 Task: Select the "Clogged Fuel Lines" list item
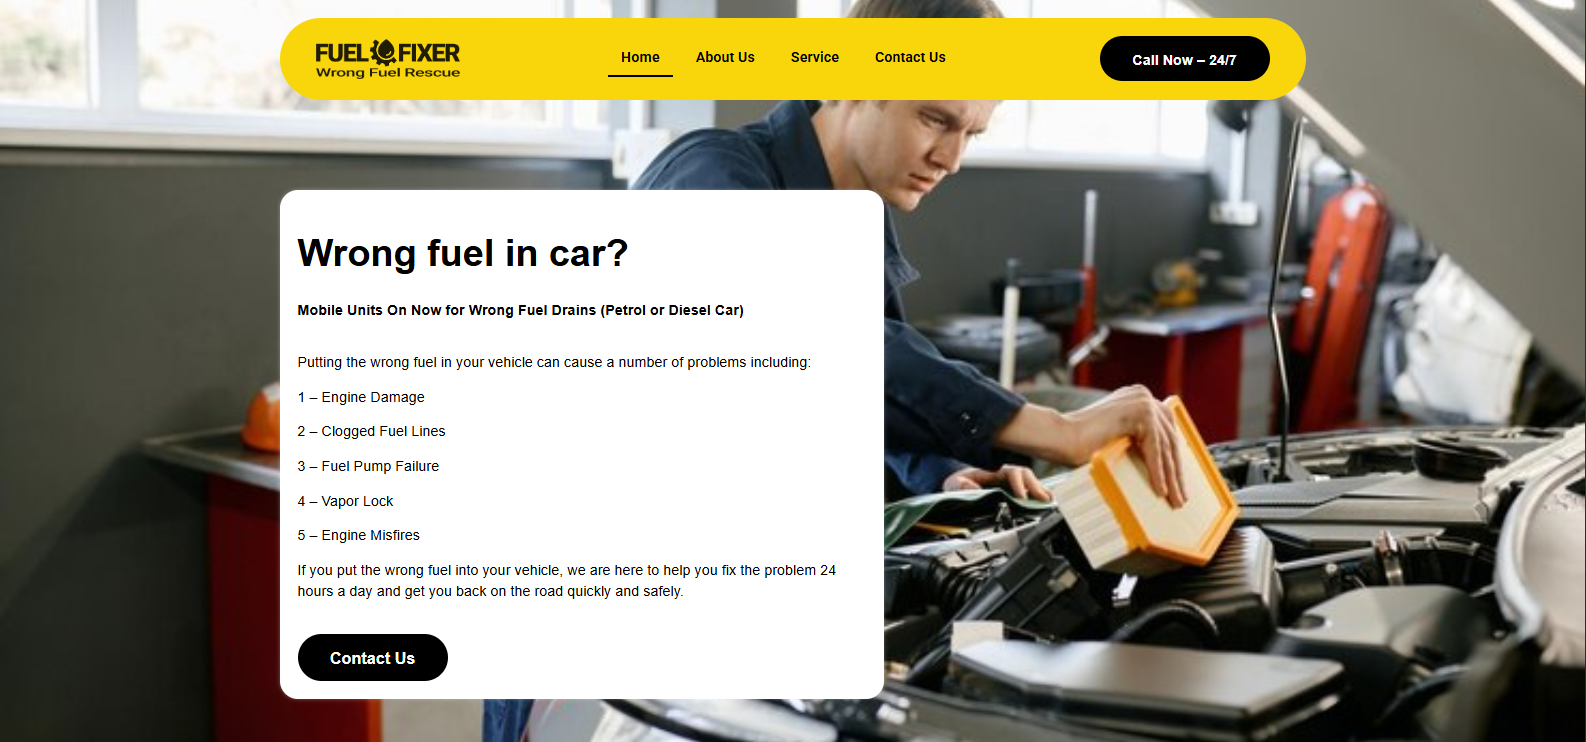pos(371,431)
